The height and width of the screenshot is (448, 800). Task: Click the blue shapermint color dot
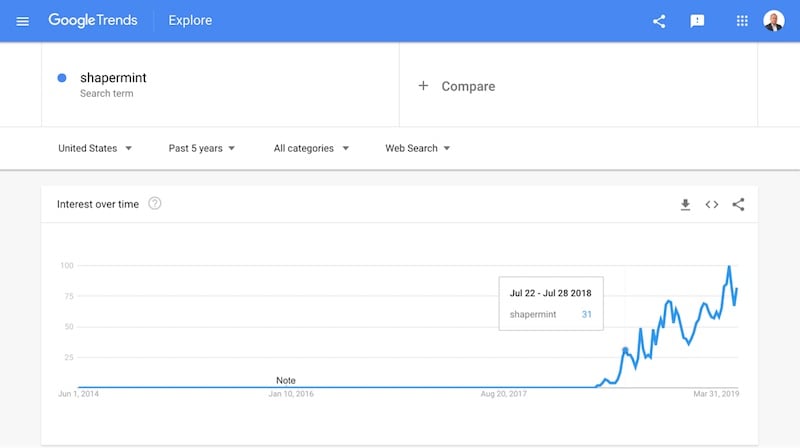62,78
